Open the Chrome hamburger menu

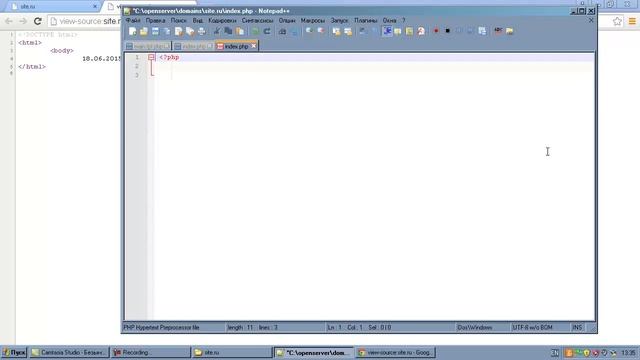coord(632,21)
